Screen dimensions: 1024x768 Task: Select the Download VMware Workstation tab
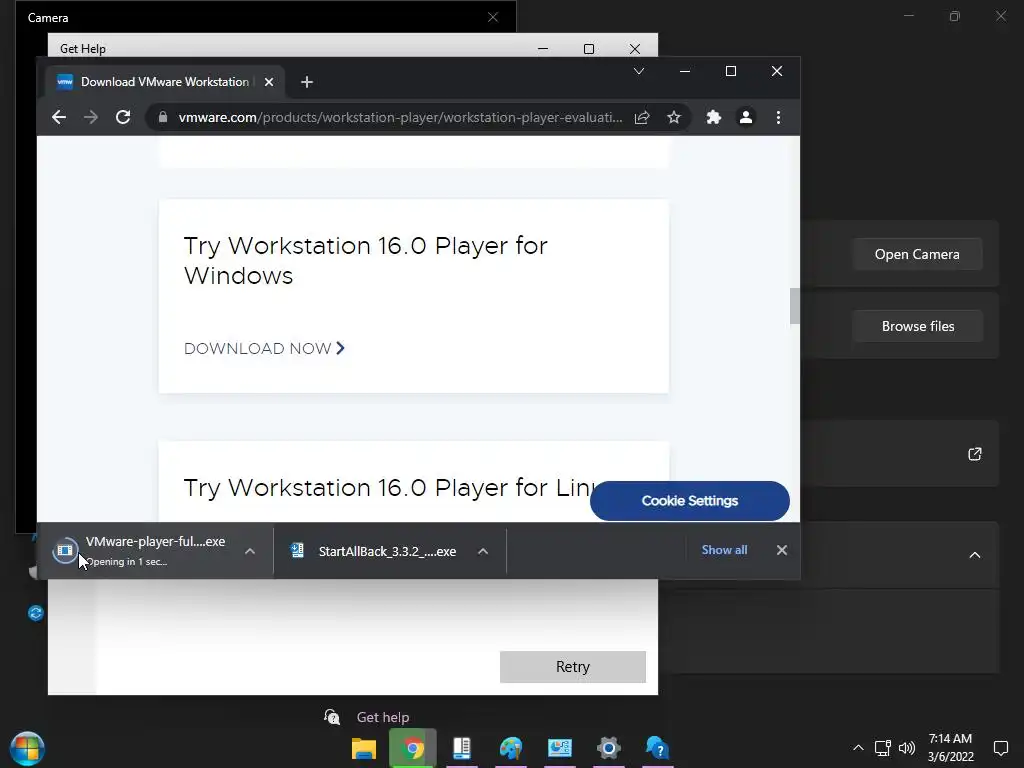coord(165,82)
